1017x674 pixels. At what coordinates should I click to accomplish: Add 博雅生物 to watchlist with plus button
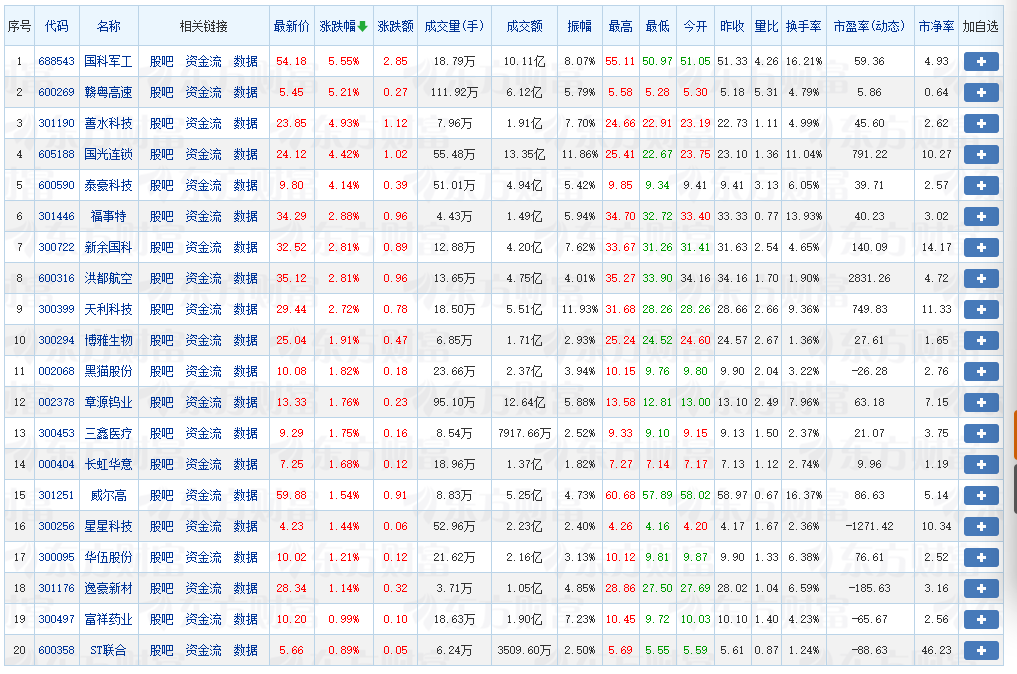point(981,341)
